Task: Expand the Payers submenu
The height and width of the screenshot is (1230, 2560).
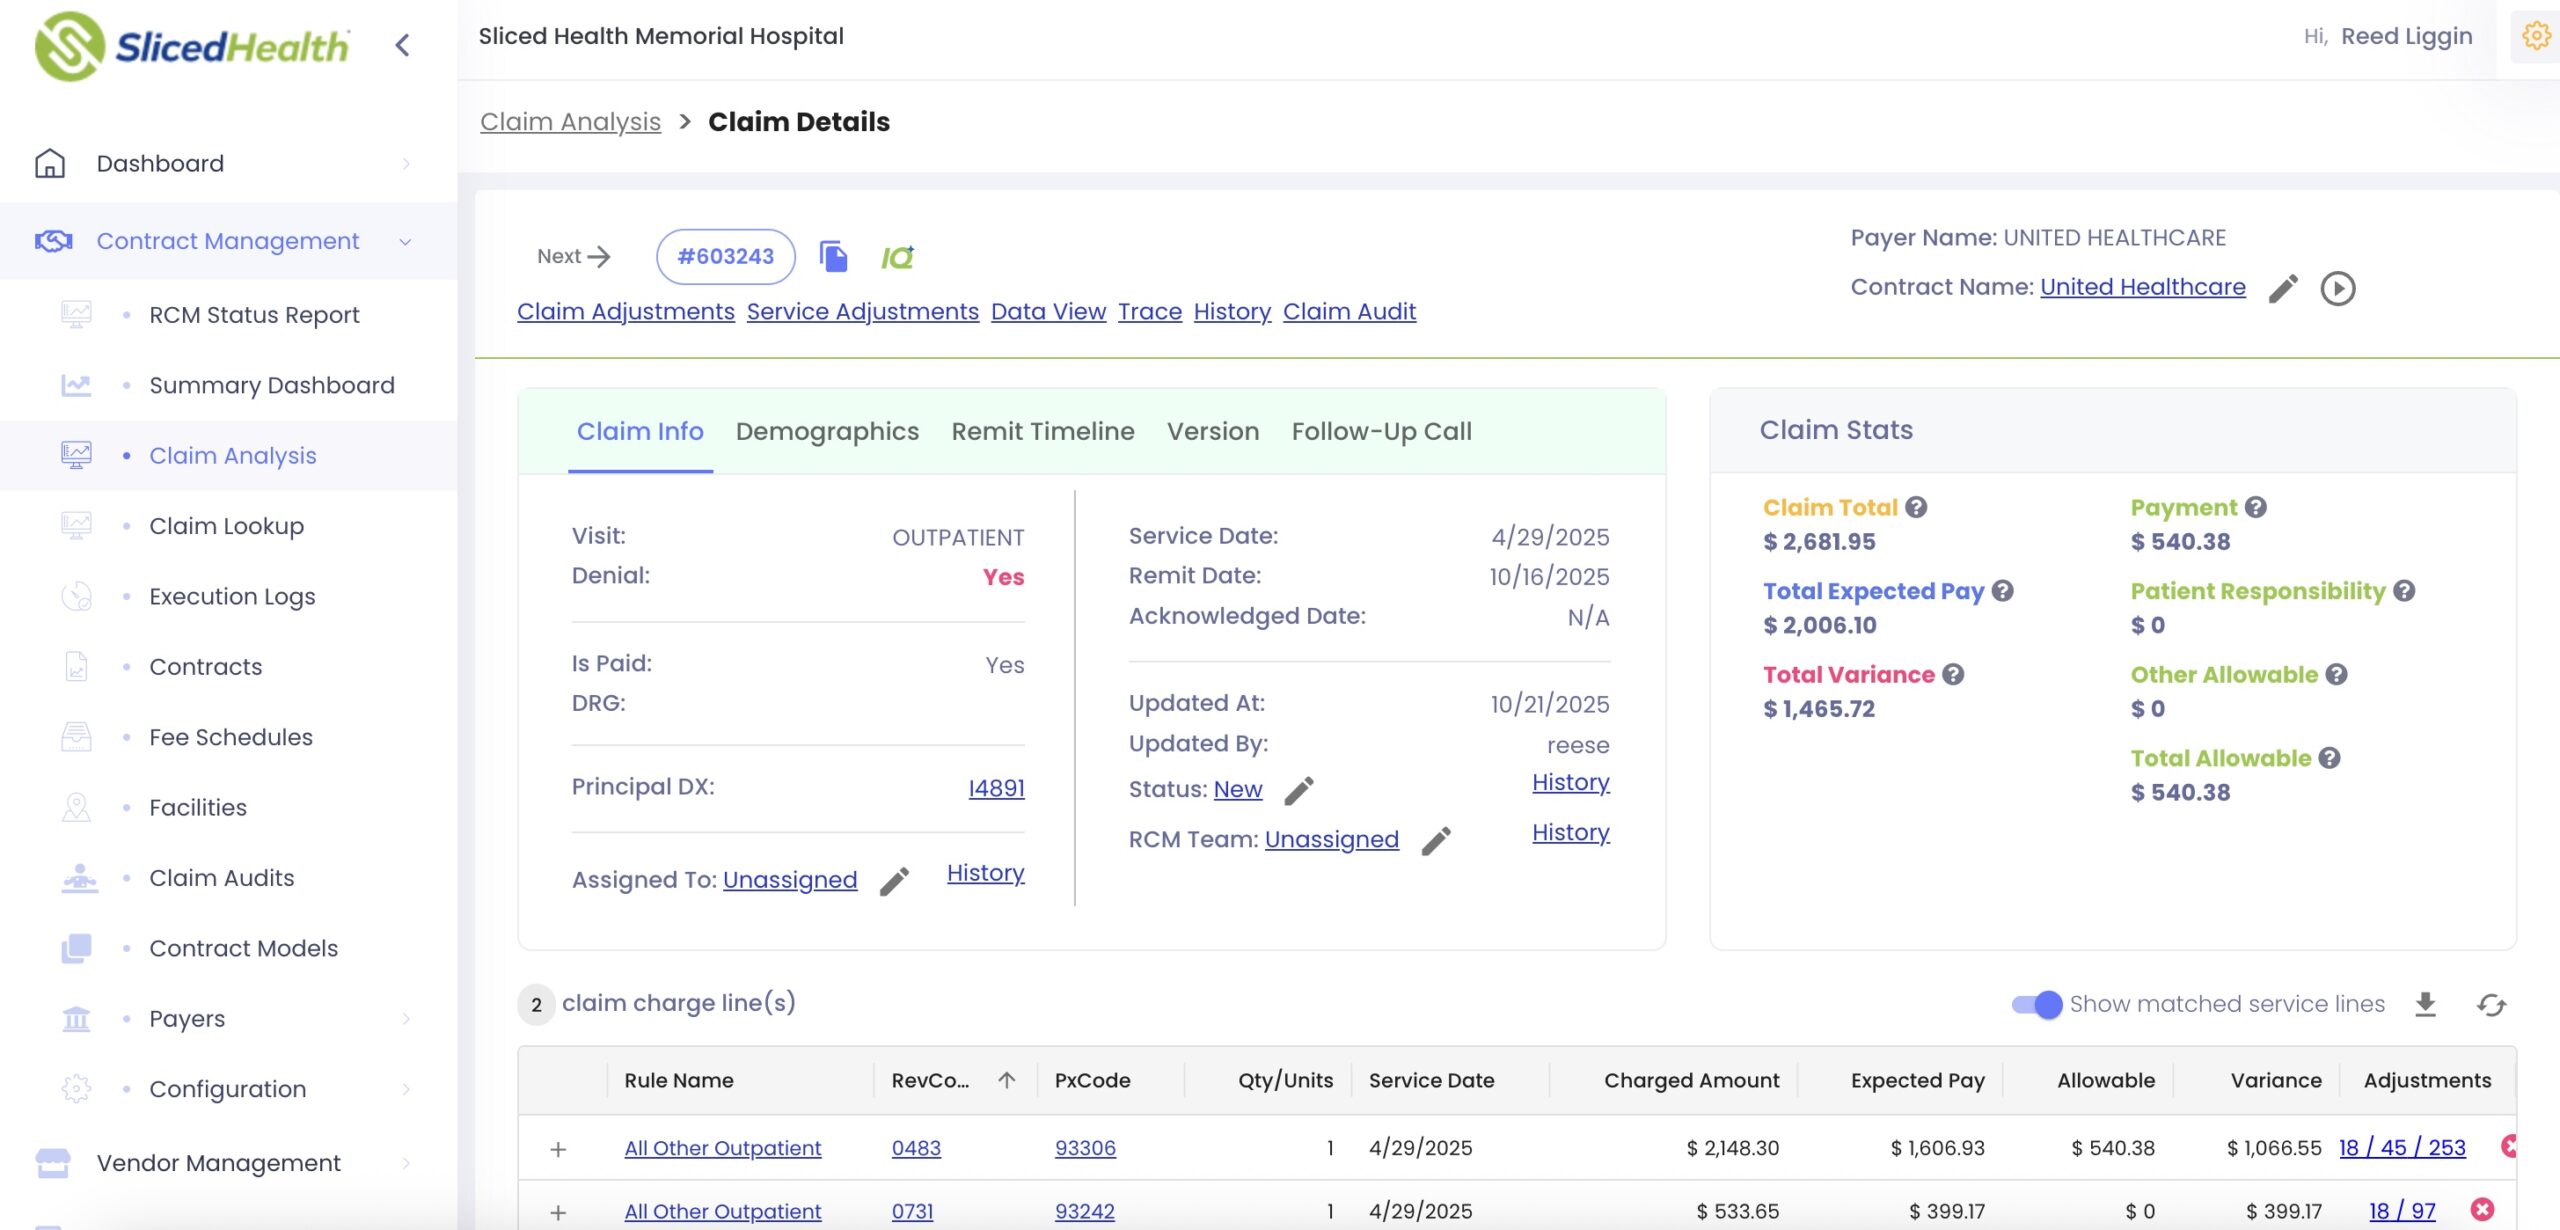Action: pos(406,1018)
